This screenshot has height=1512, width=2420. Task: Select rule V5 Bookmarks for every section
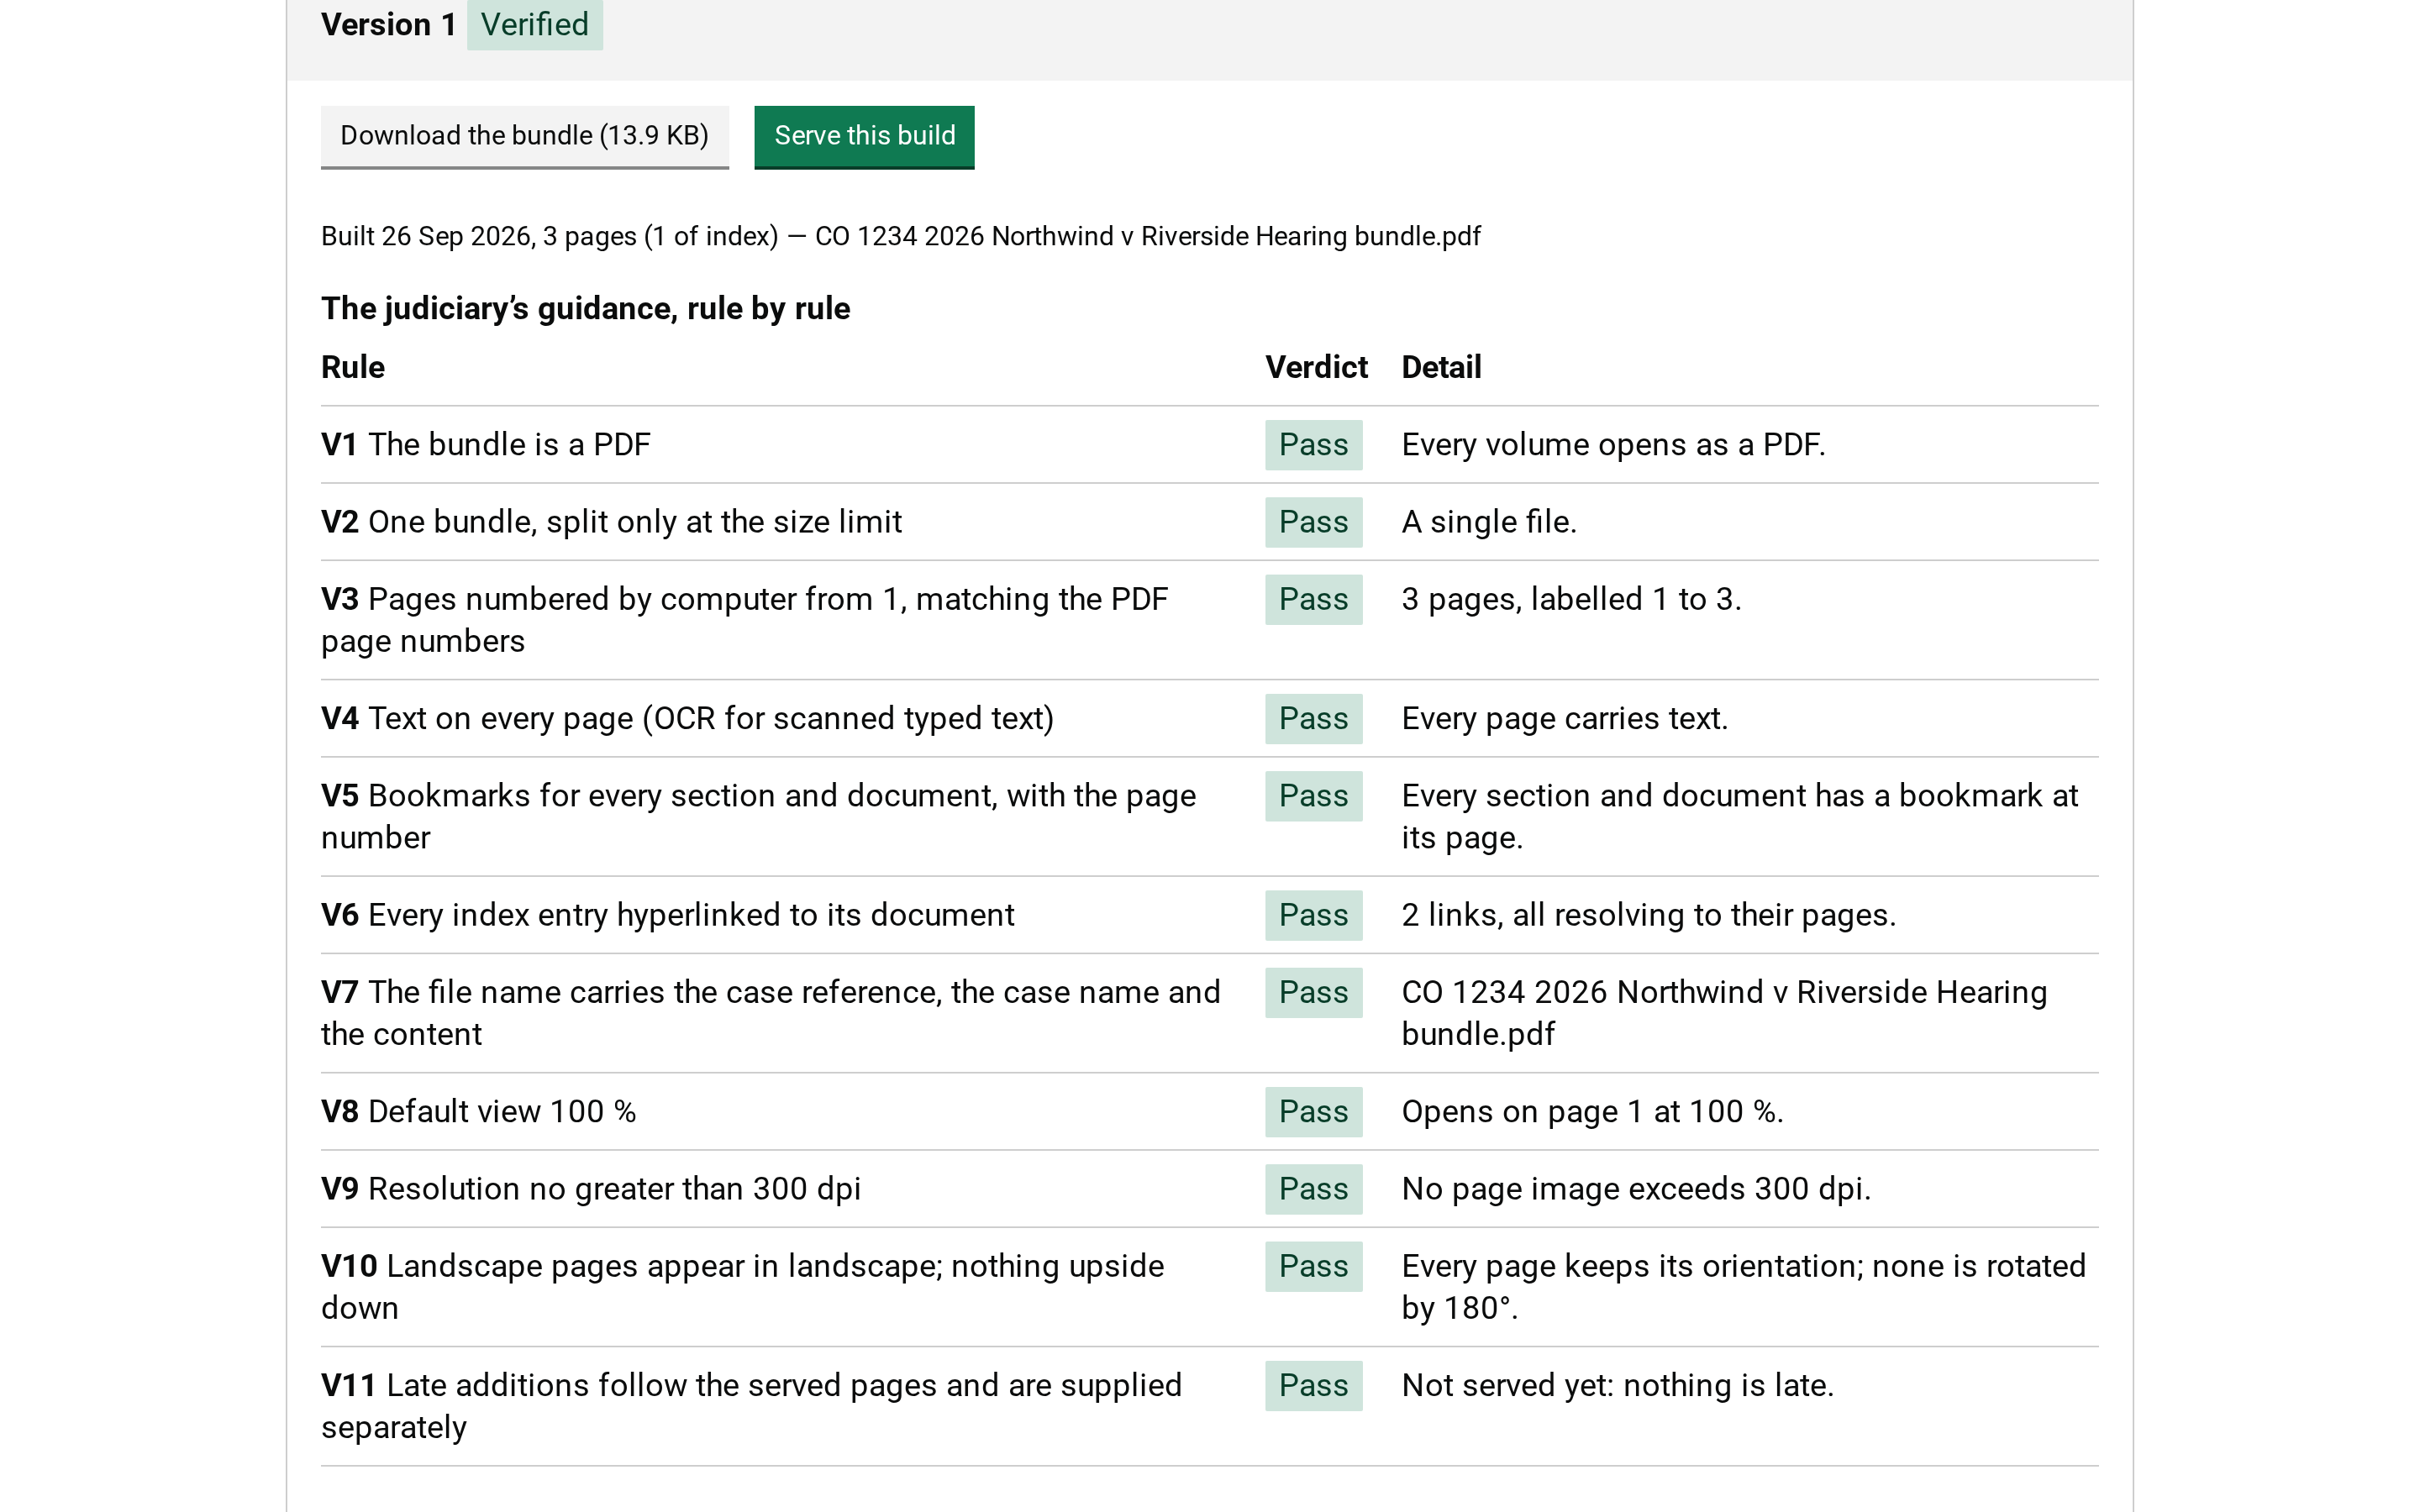[758, 816]
